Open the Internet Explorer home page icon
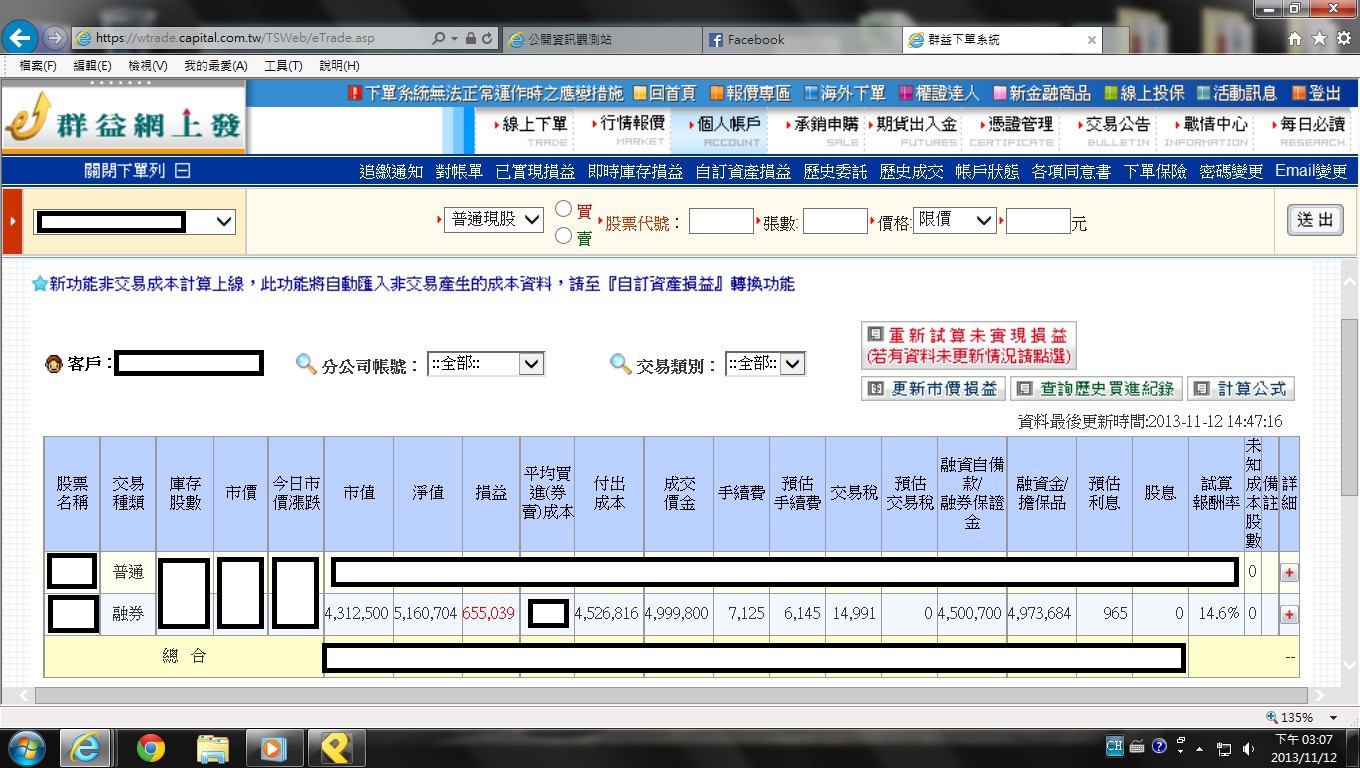Viewport: 1360px width, 768px height. pos(1295,38)
